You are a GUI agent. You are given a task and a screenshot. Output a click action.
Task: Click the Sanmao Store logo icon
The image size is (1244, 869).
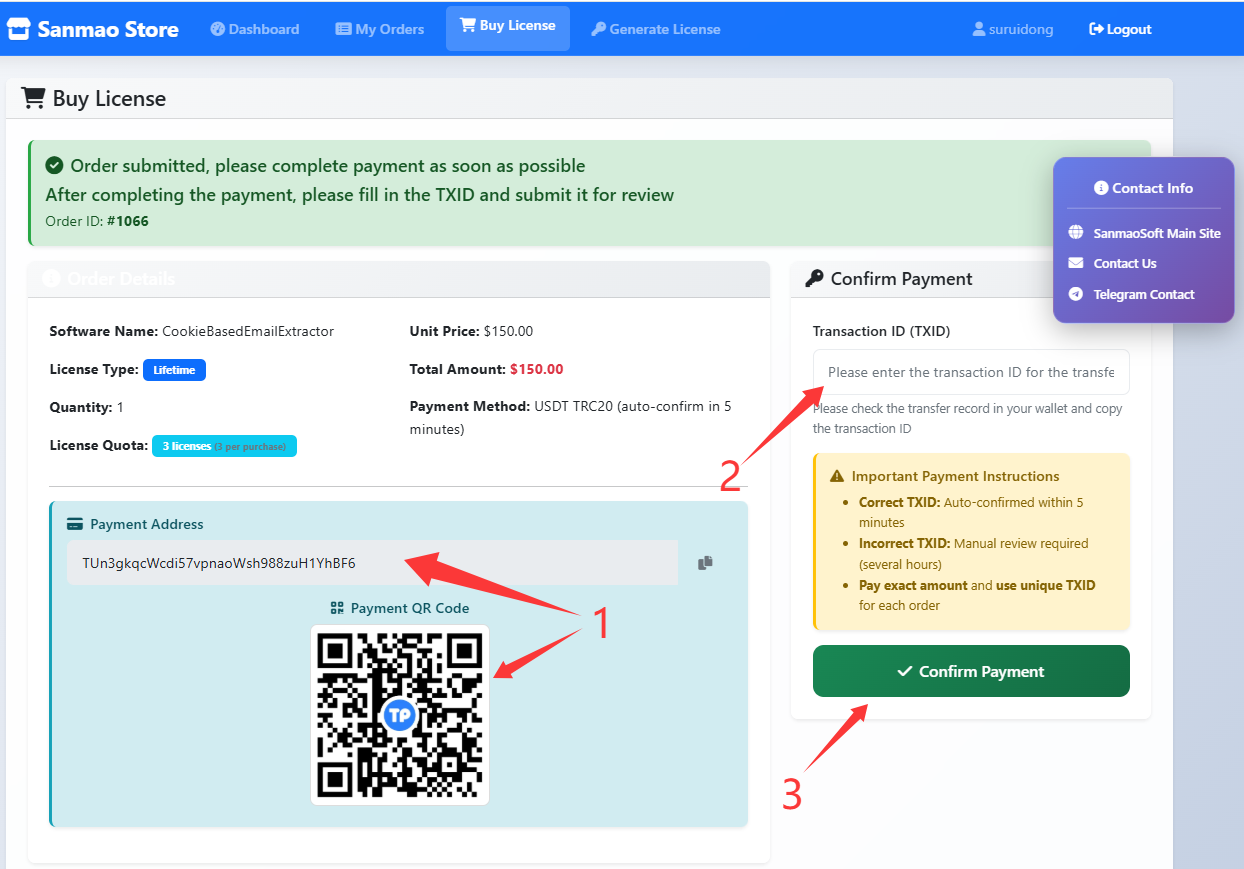[x=19, y=29]
